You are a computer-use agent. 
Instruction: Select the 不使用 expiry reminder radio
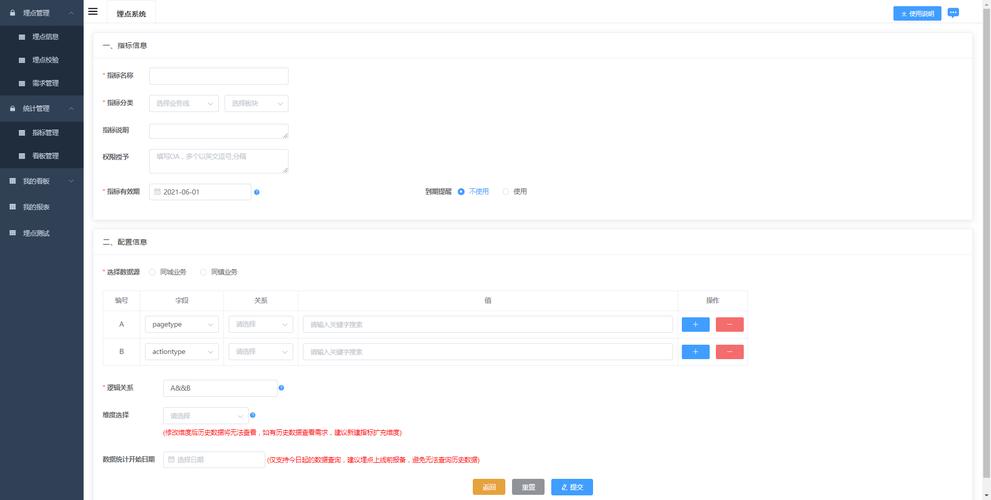461,192
